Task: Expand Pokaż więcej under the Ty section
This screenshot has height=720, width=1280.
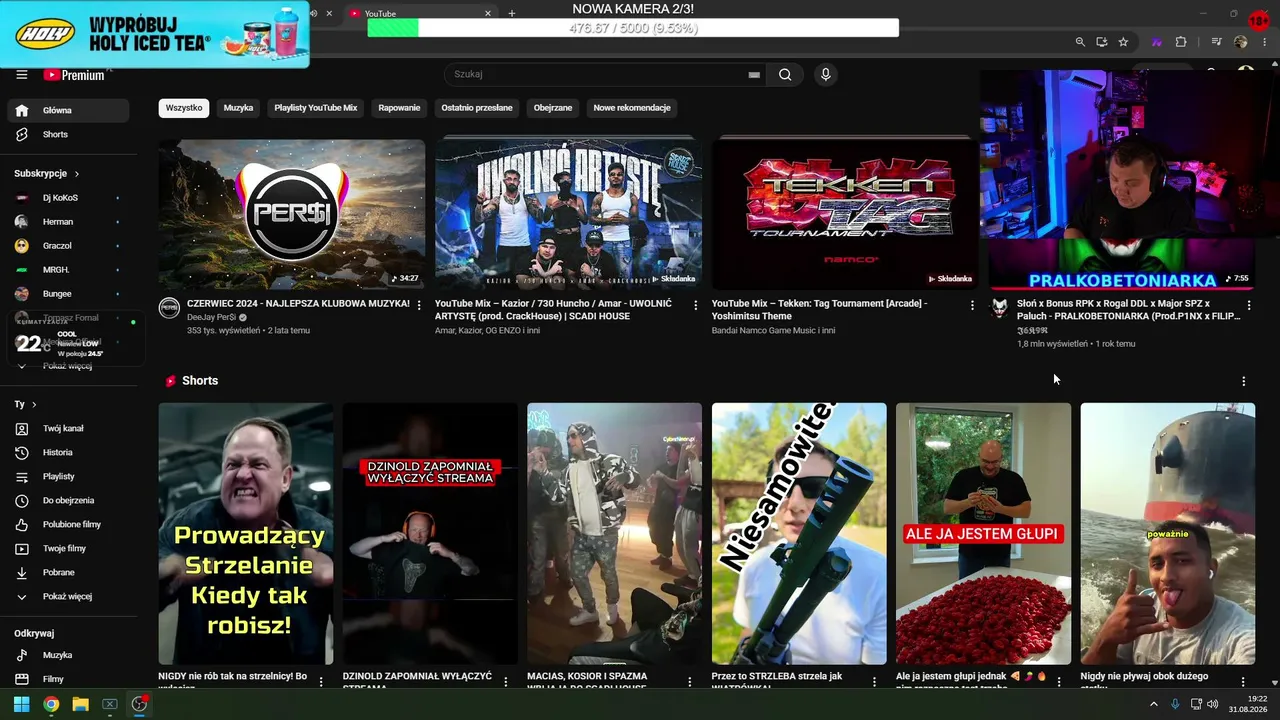Action: click(x=68, y=596)
